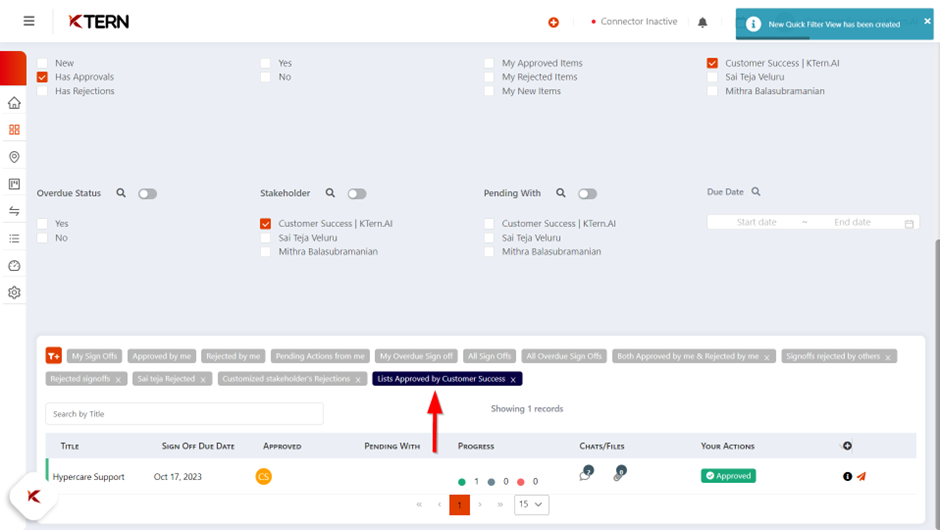The image size is (940, 530).
Task: Sort by Sign Off Due Date column
Action: pyautogui.click(x=198, y=446)
